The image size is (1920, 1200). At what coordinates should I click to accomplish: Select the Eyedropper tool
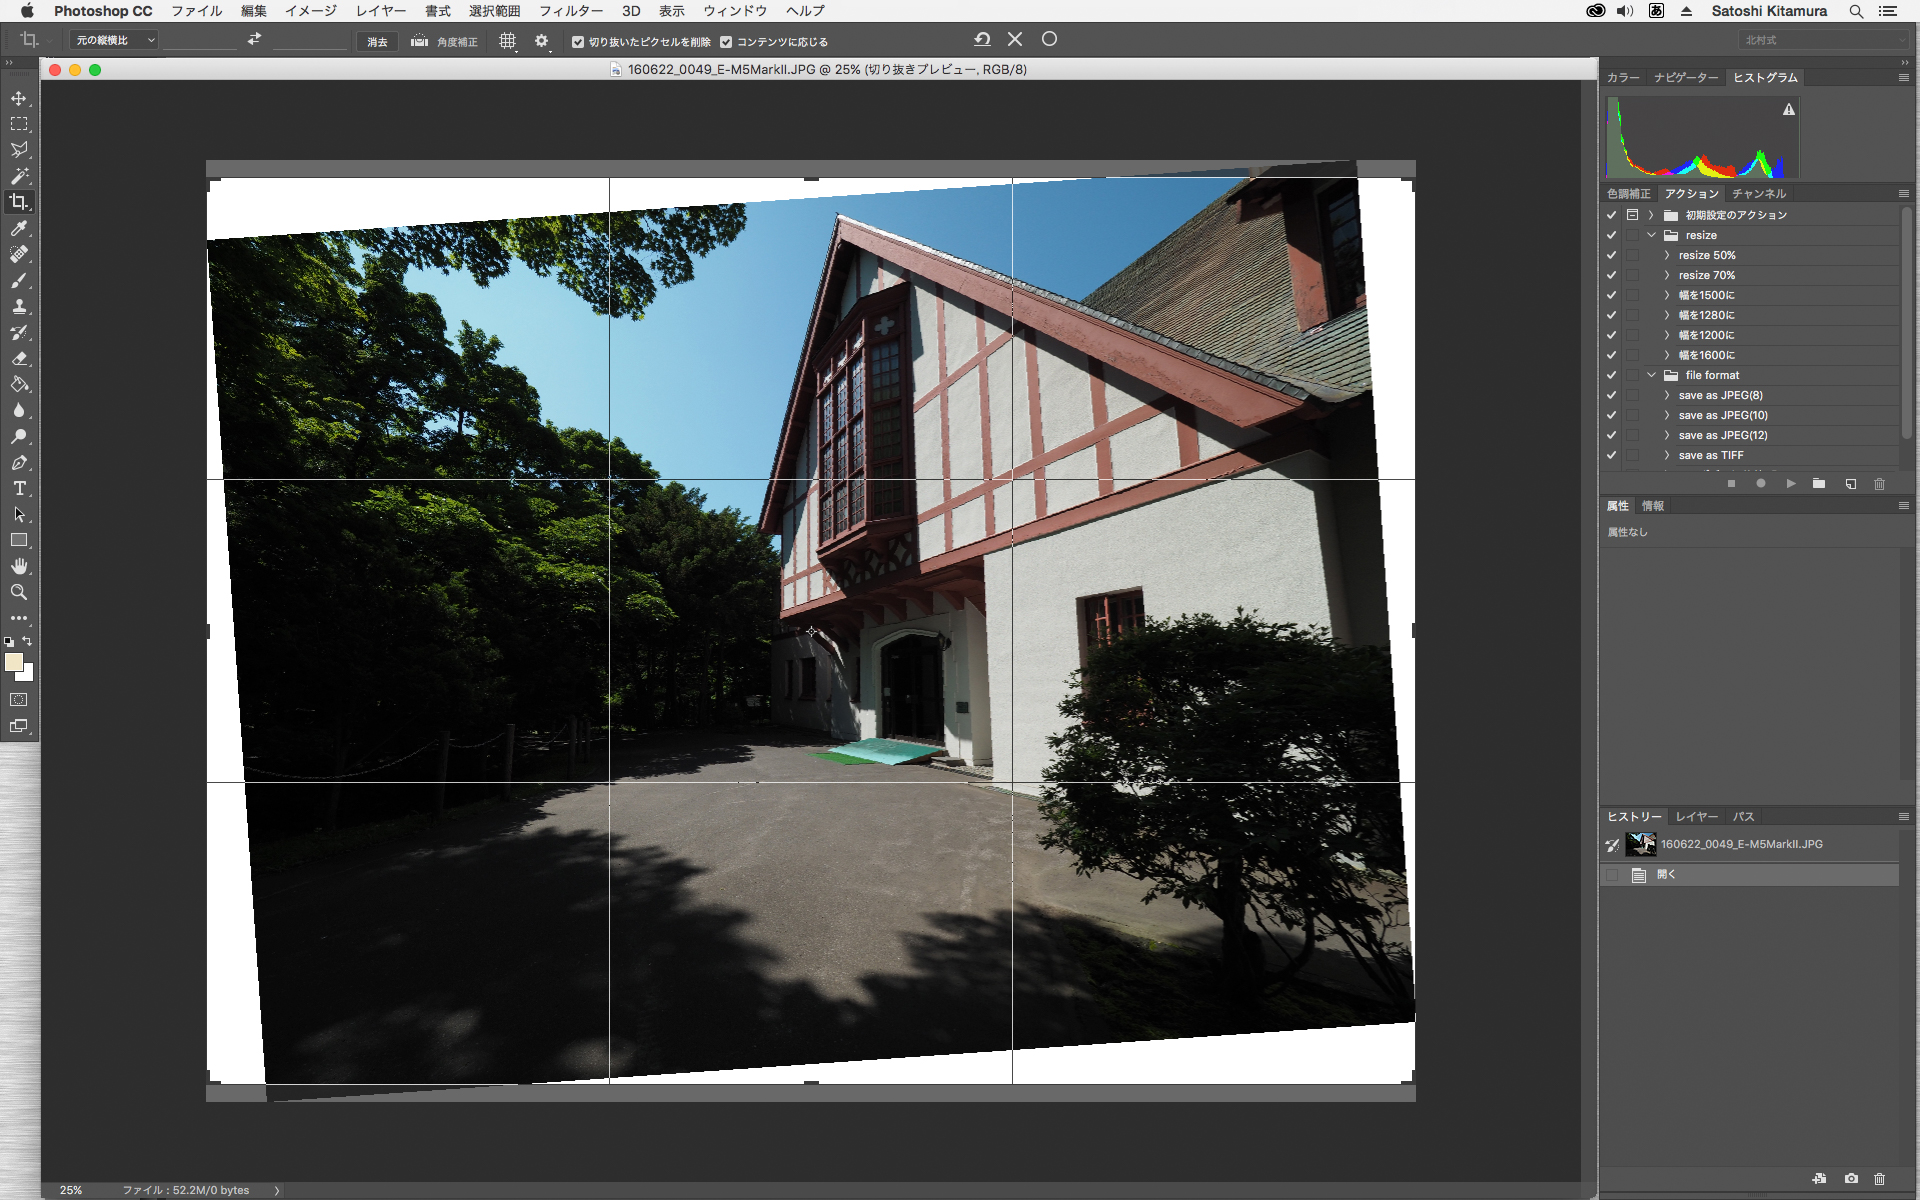click(x=19, y=229)
